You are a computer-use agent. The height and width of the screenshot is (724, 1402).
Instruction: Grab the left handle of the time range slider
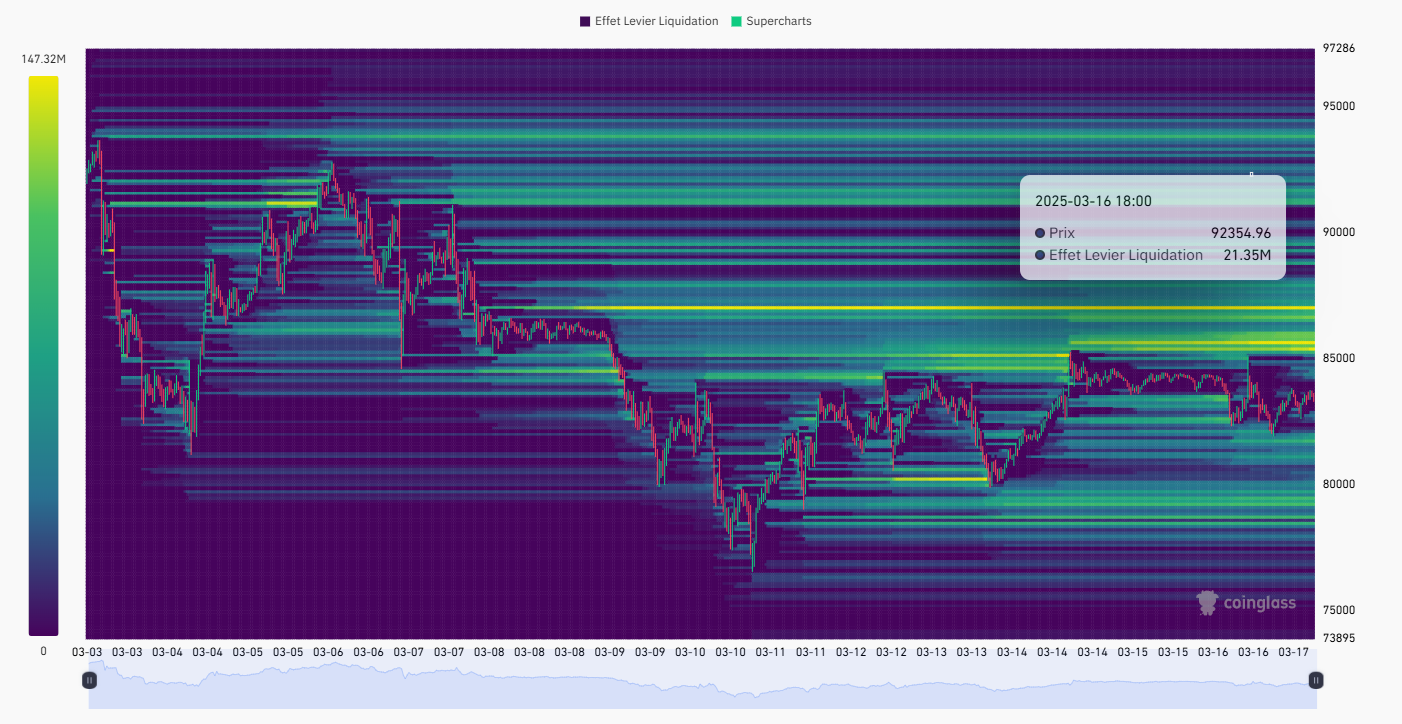click(x=89, y=680)
